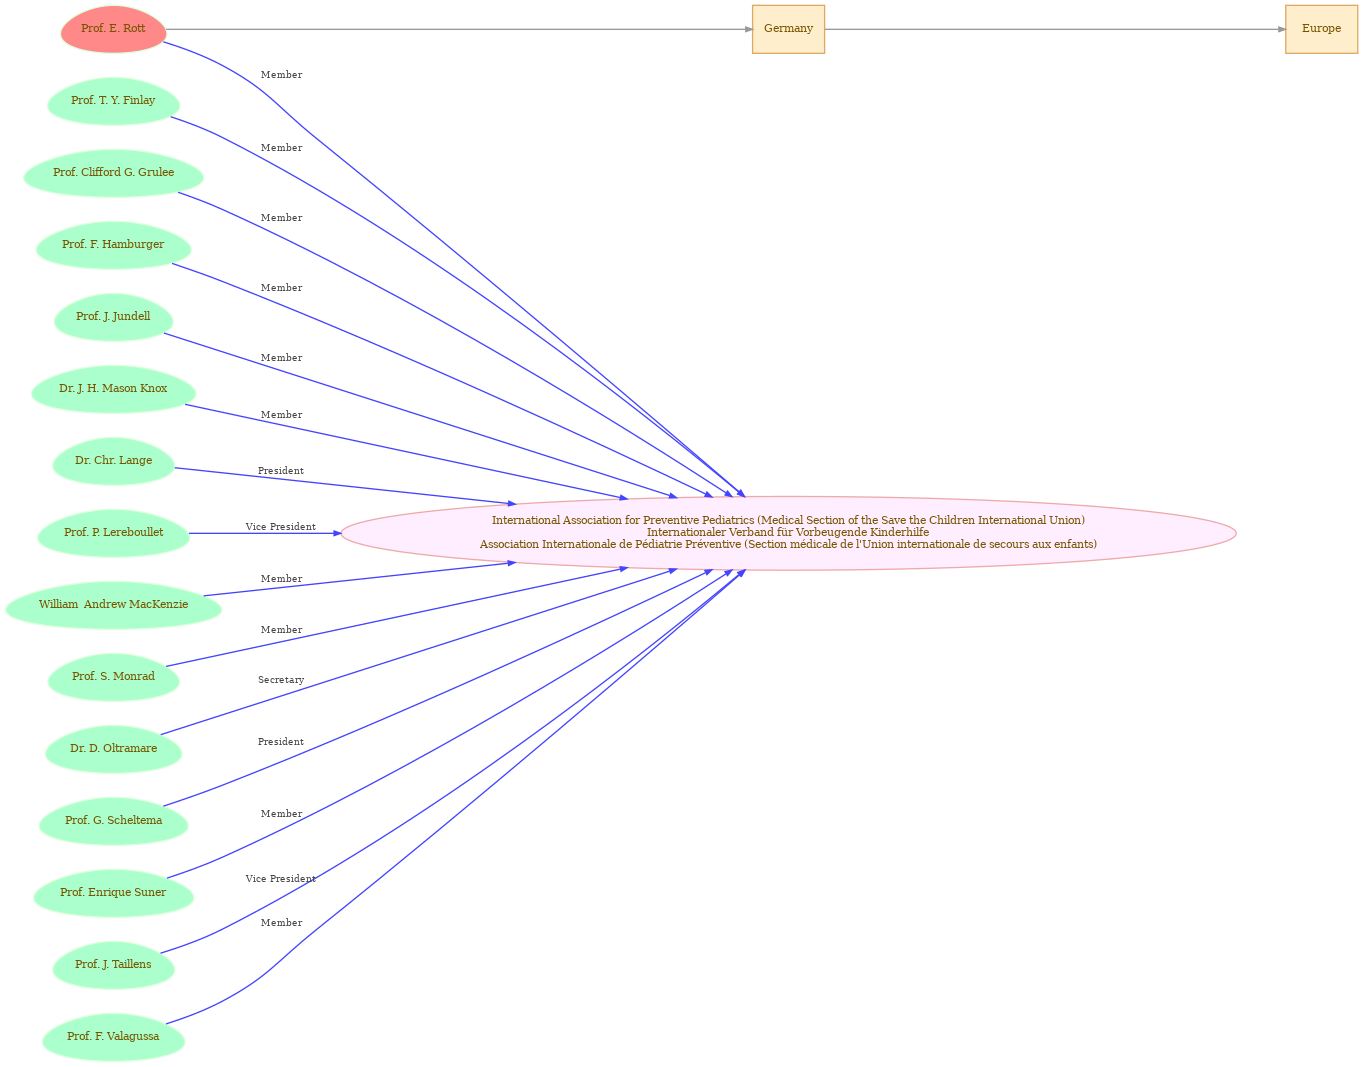The image size is (1363, 1067).
Task: Select William Andrew MacKenzie node
Action: click(113, 605)
